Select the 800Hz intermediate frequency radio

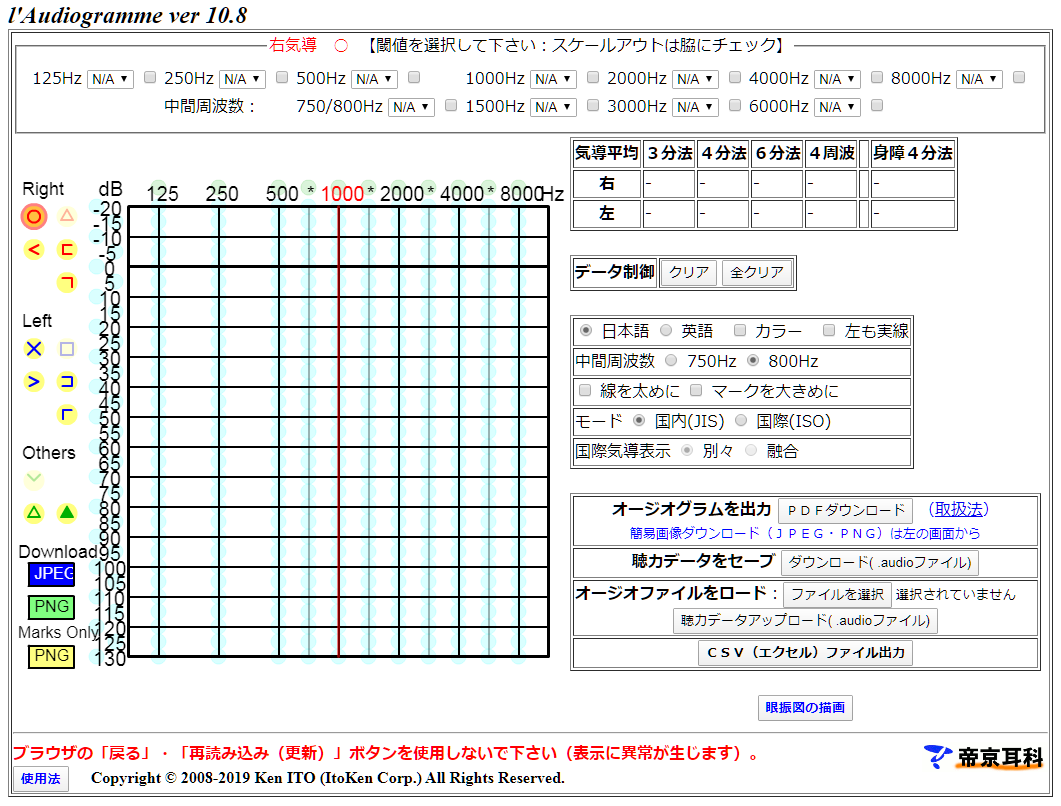(752, 361)
